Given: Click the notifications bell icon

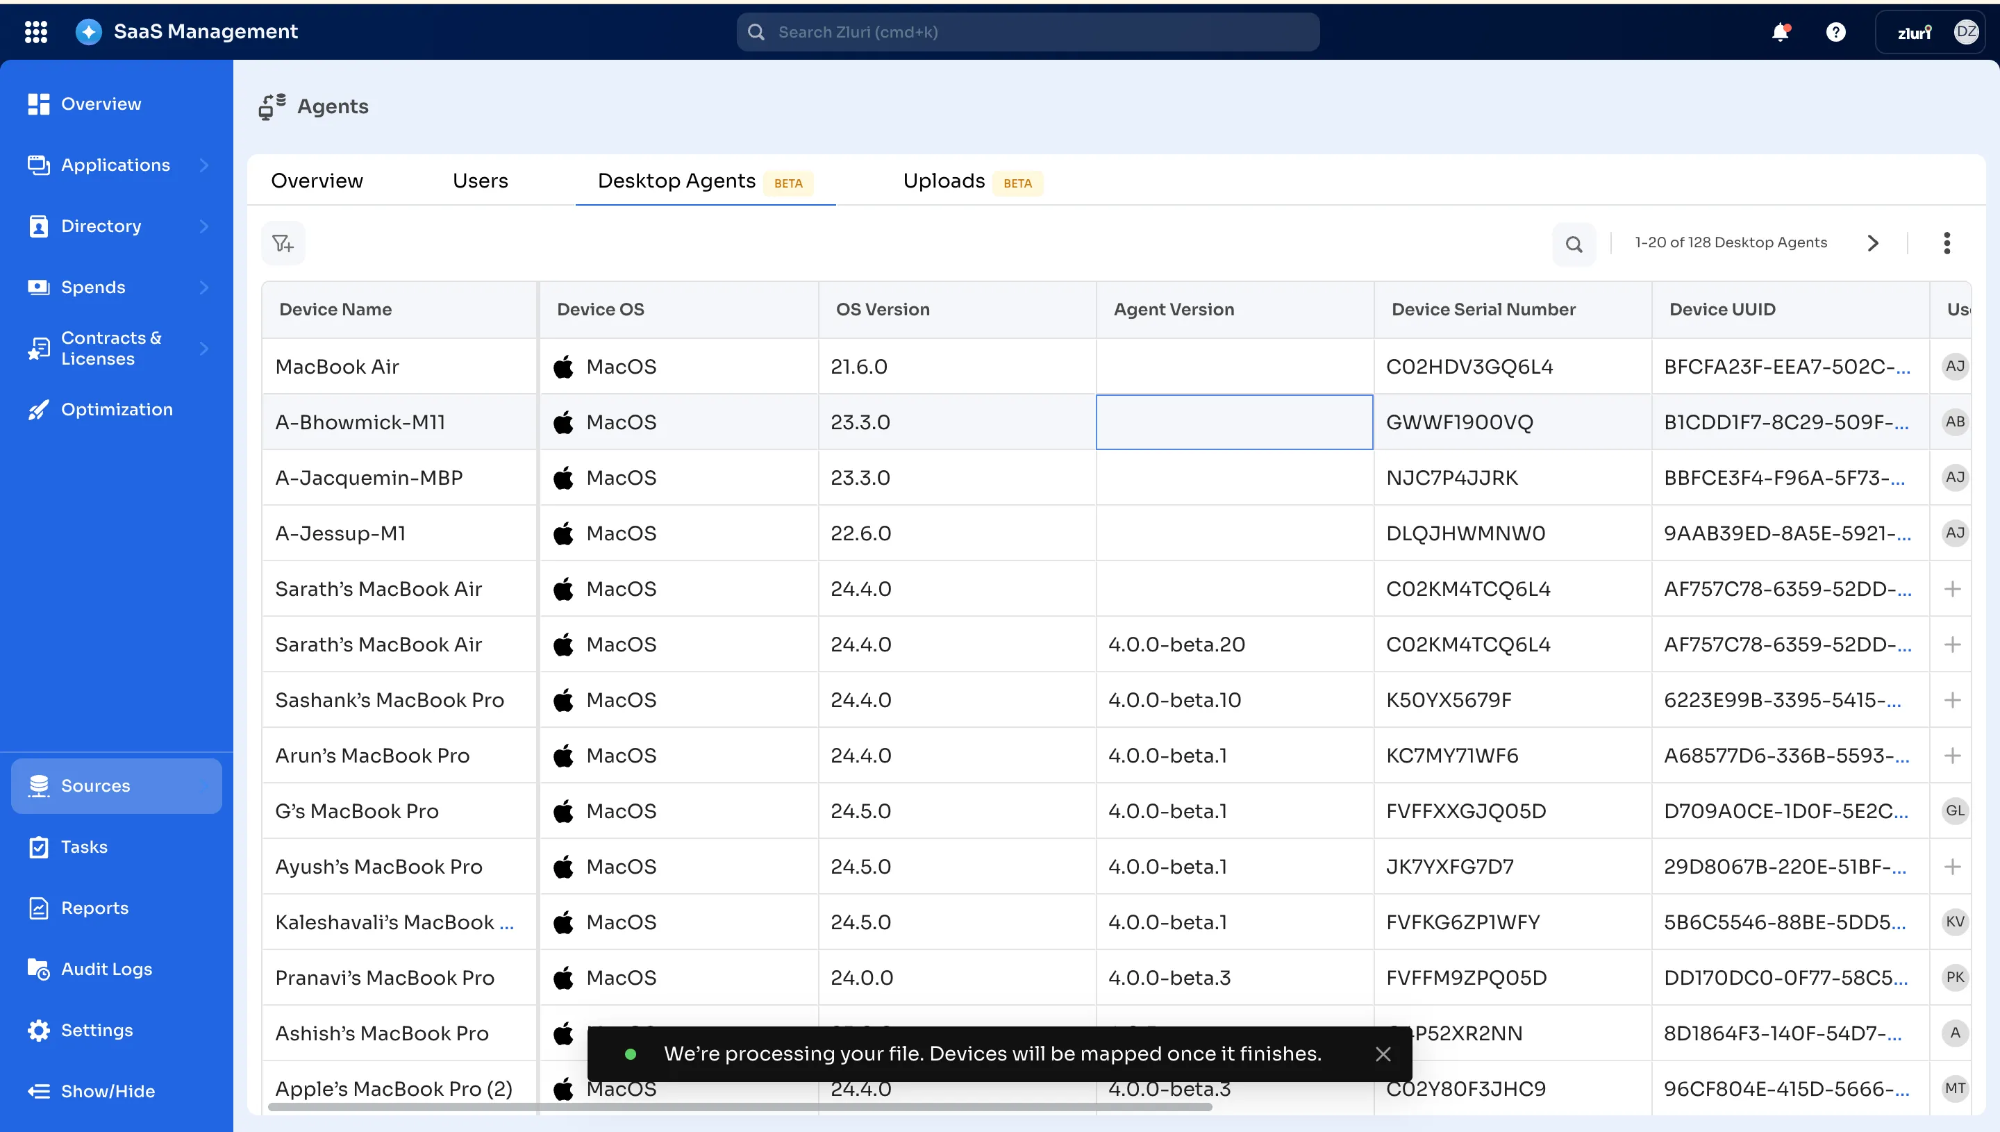Looking at the screenshot, I should [1780, 32].
